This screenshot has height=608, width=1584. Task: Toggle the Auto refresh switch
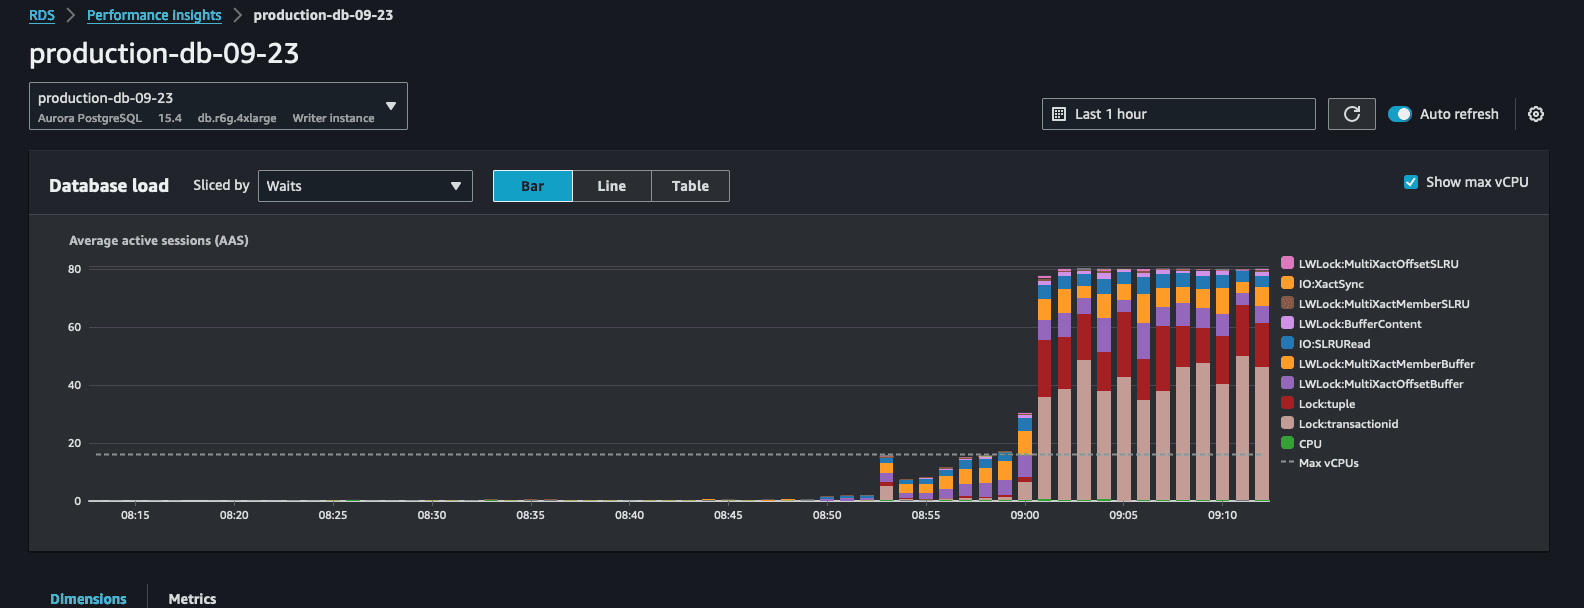pyautogui.click(x=1400, y=114)
